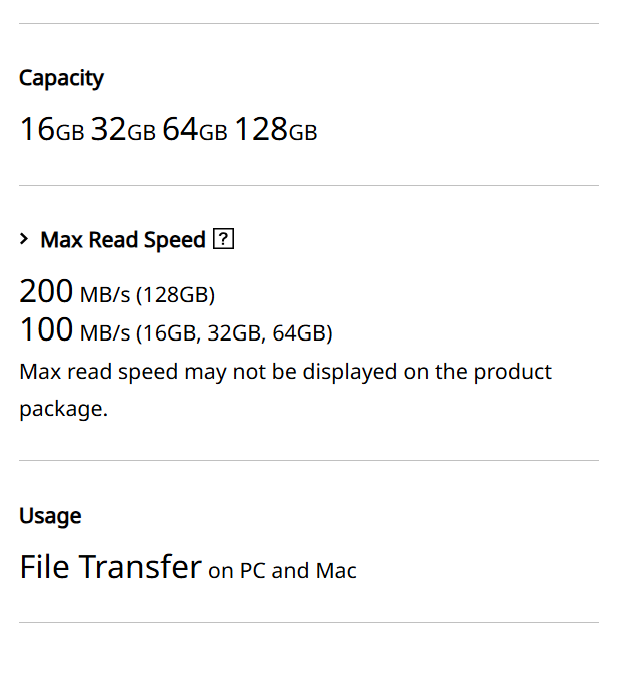This screenshot has width=636, height=676.
Task: Select the 128GB capacity option
Action: [275, 130]
